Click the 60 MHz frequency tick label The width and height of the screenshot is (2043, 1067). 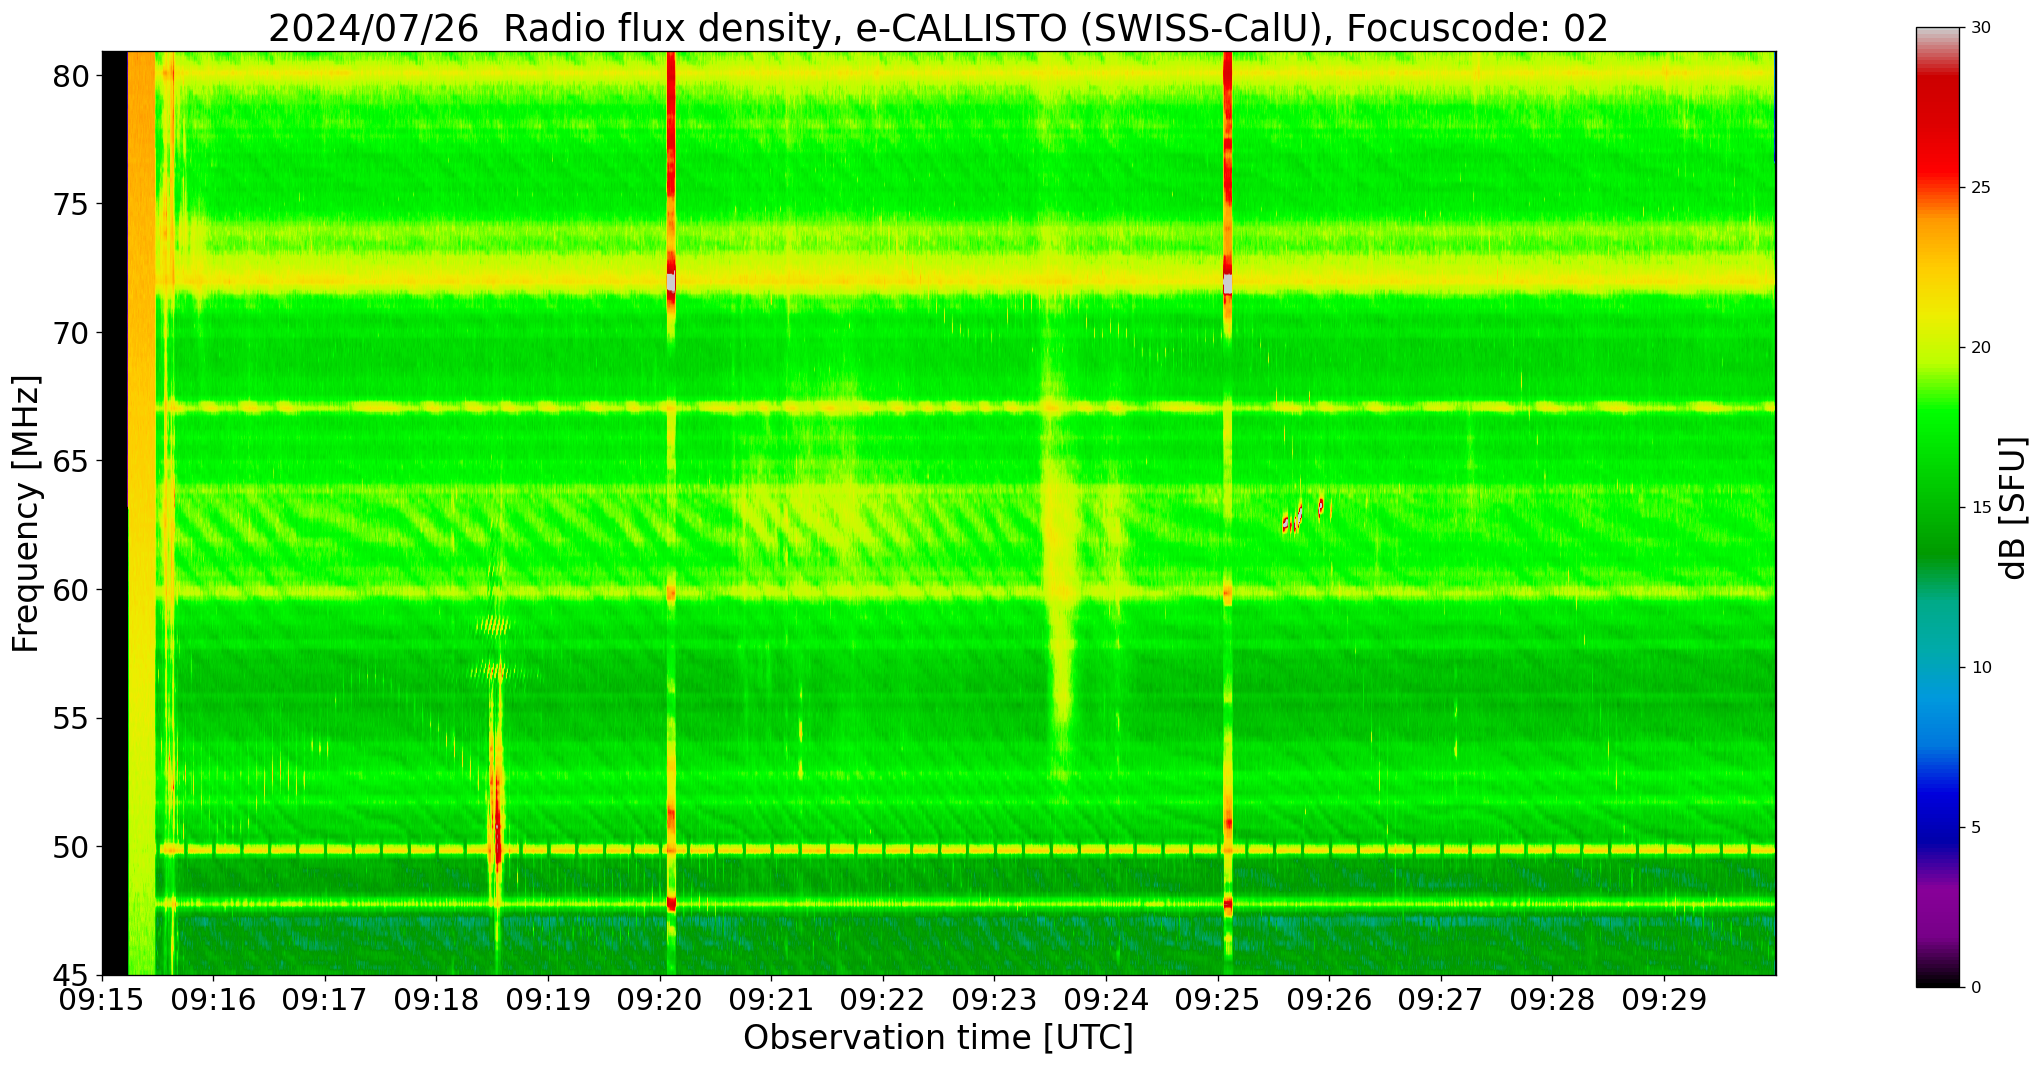point(71,590)
